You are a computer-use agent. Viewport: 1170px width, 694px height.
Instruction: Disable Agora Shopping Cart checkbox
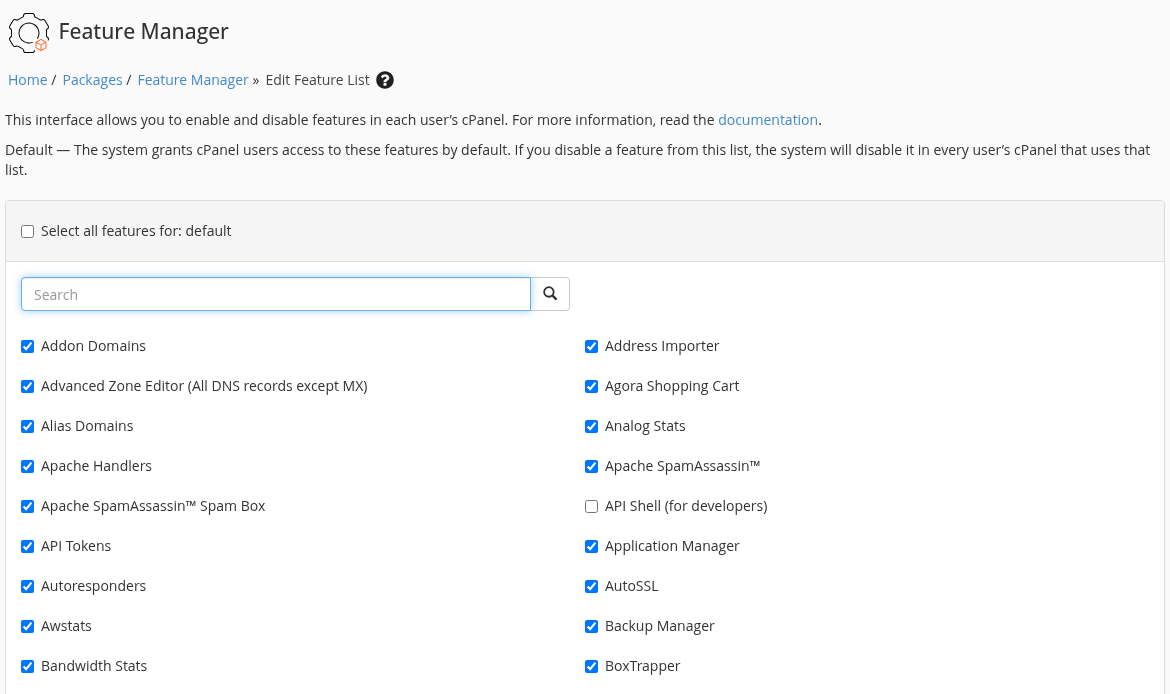592,387
